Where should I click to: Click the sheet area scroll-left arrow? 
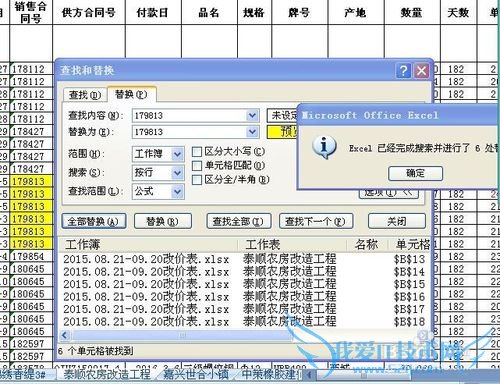pyautogui.click(x=309, y=375)
